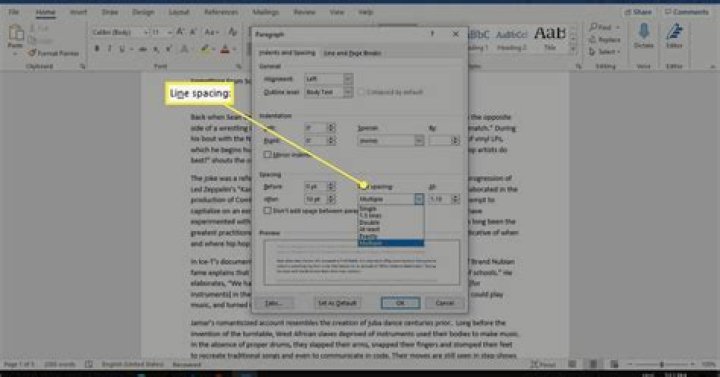The image size is (720, 377).
Task: Open Clipboard pane launcher
Action: 83,67
